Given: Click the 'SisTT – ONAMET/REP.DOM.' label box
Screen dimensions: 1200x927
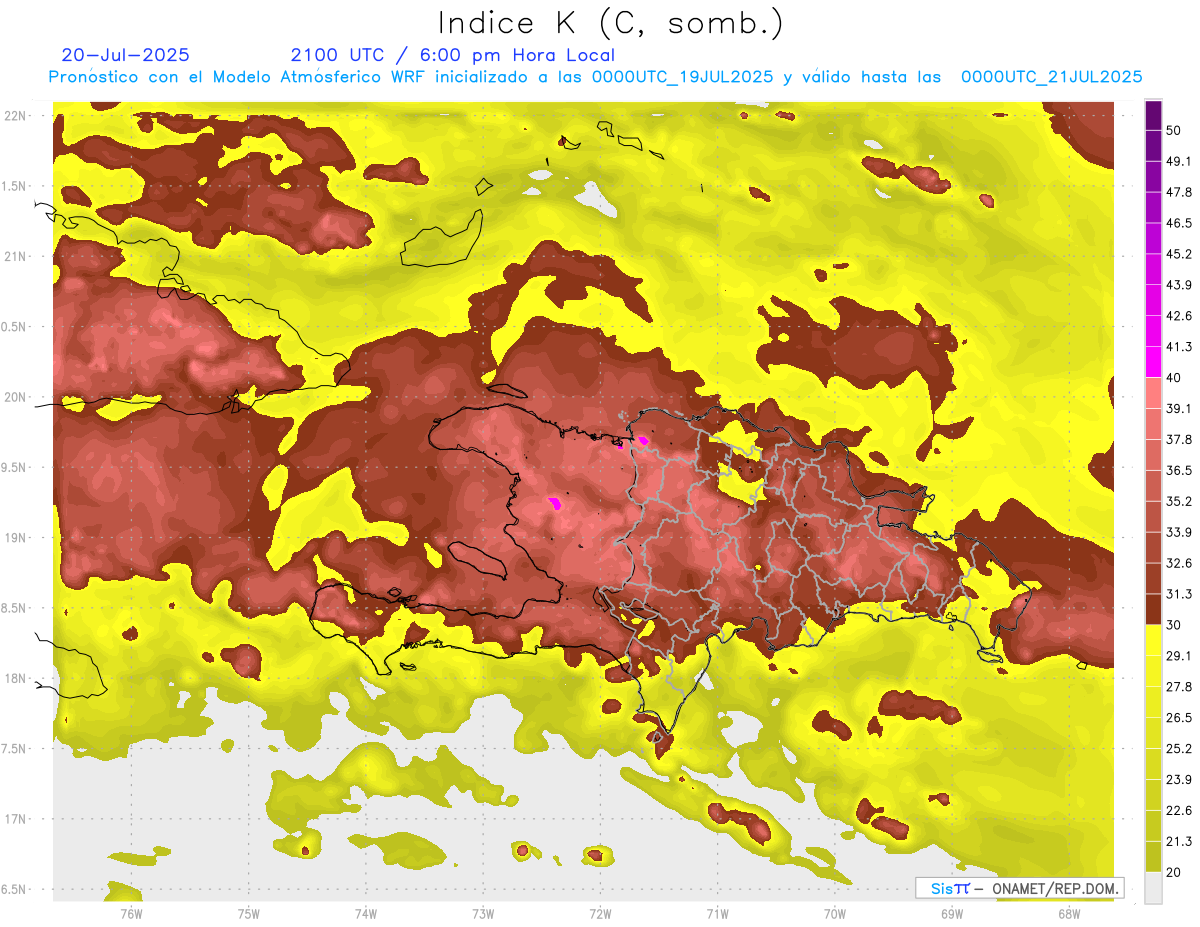Looking at the screenshot, I should [x=1019, y=888].
